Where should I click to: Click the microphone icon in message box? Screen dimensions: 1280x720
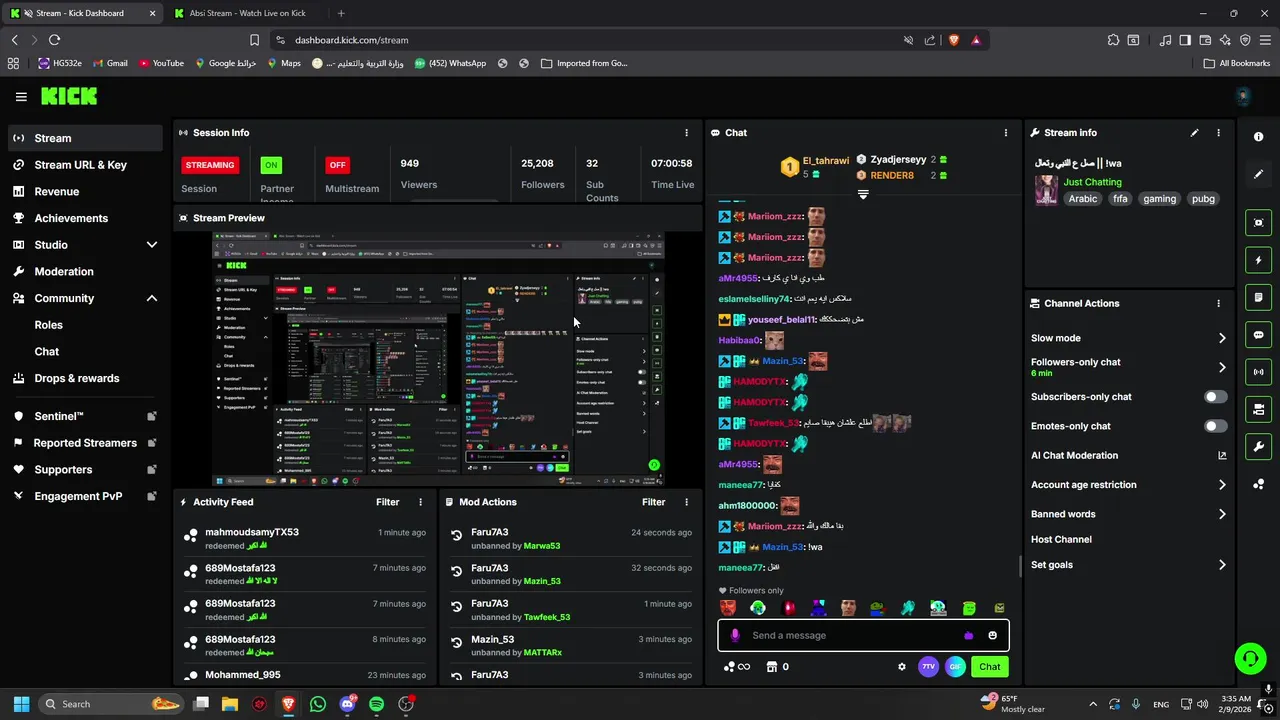click(x=735, y=635)
